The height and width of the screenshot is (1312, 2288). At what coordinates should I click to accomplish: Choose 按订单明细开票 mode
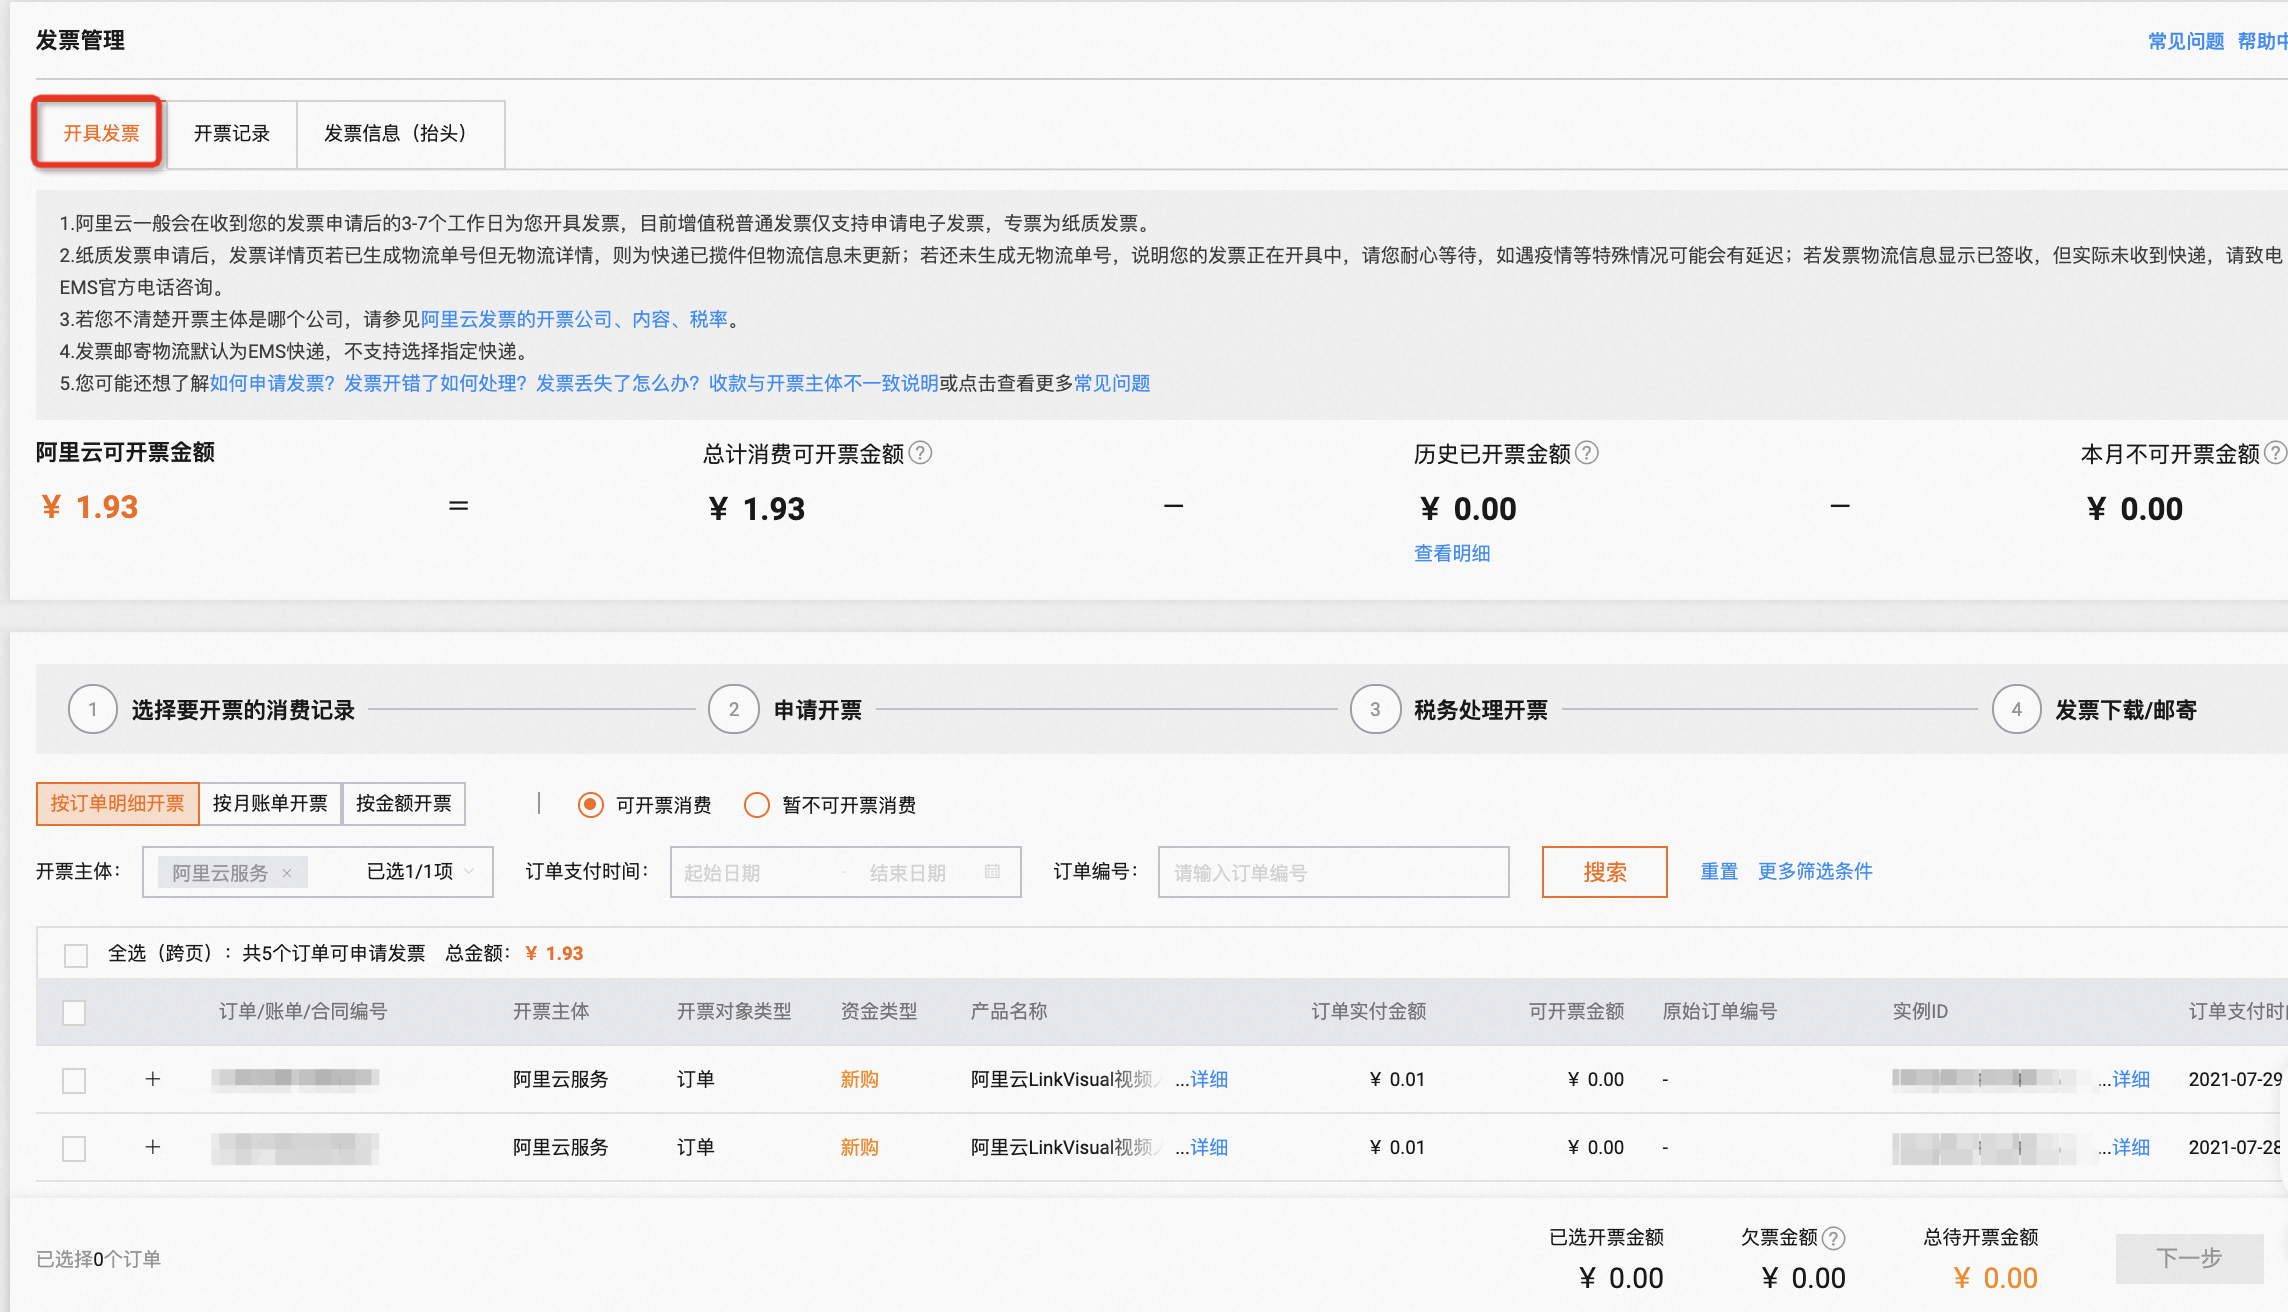click(118, 804)
